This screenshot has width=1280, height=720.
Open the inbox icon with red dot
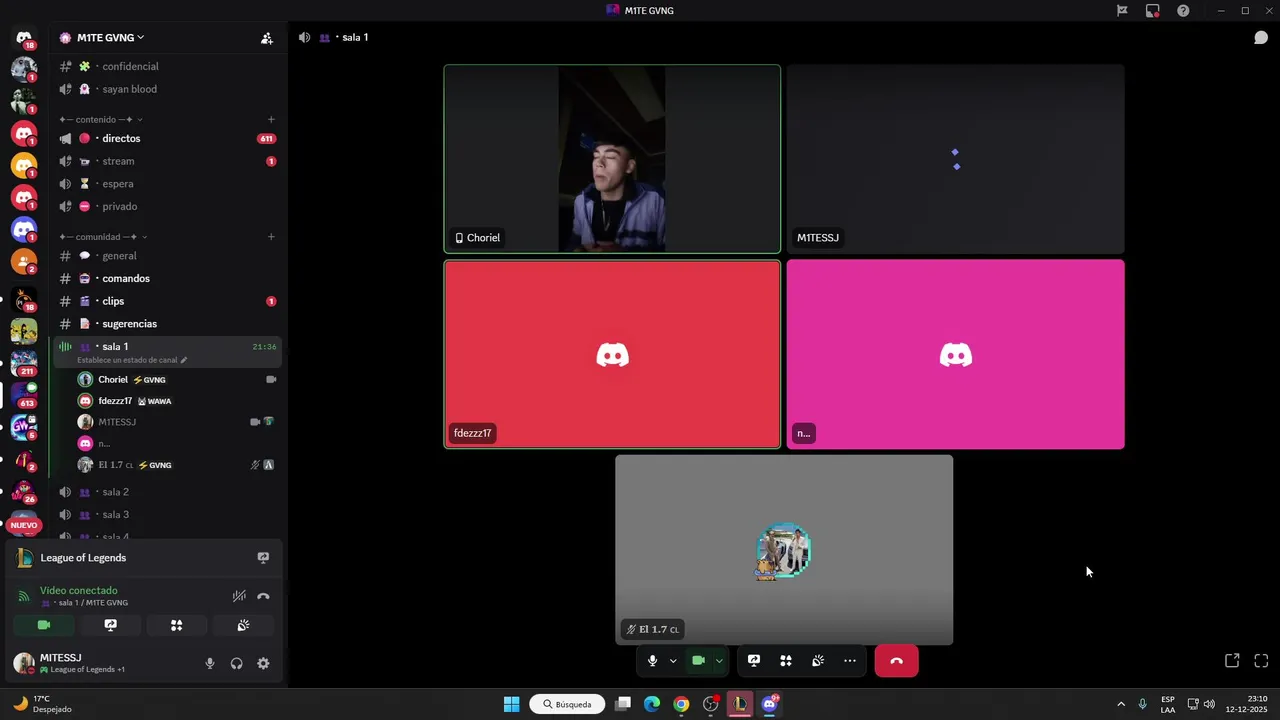(x=1153, y=11)
